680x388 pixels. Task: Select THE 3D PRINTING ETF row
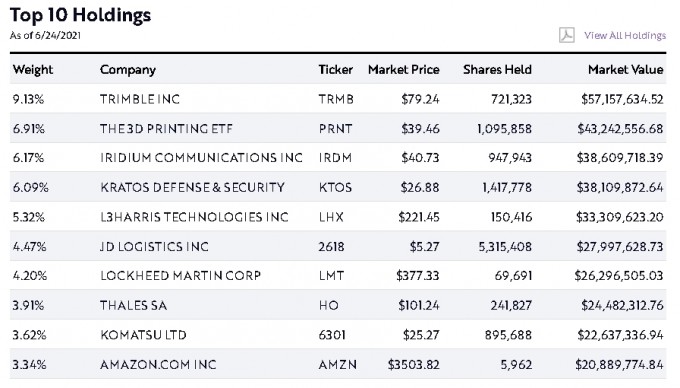tap(338, 129)
